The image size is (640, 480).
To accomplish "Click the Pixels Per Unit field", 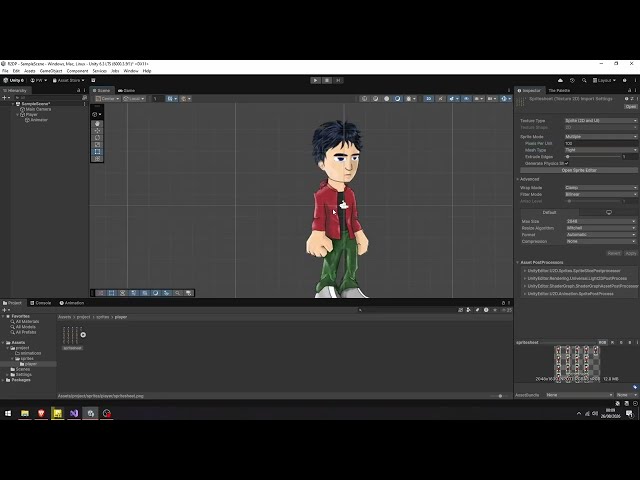I will (x=600, y=144).
